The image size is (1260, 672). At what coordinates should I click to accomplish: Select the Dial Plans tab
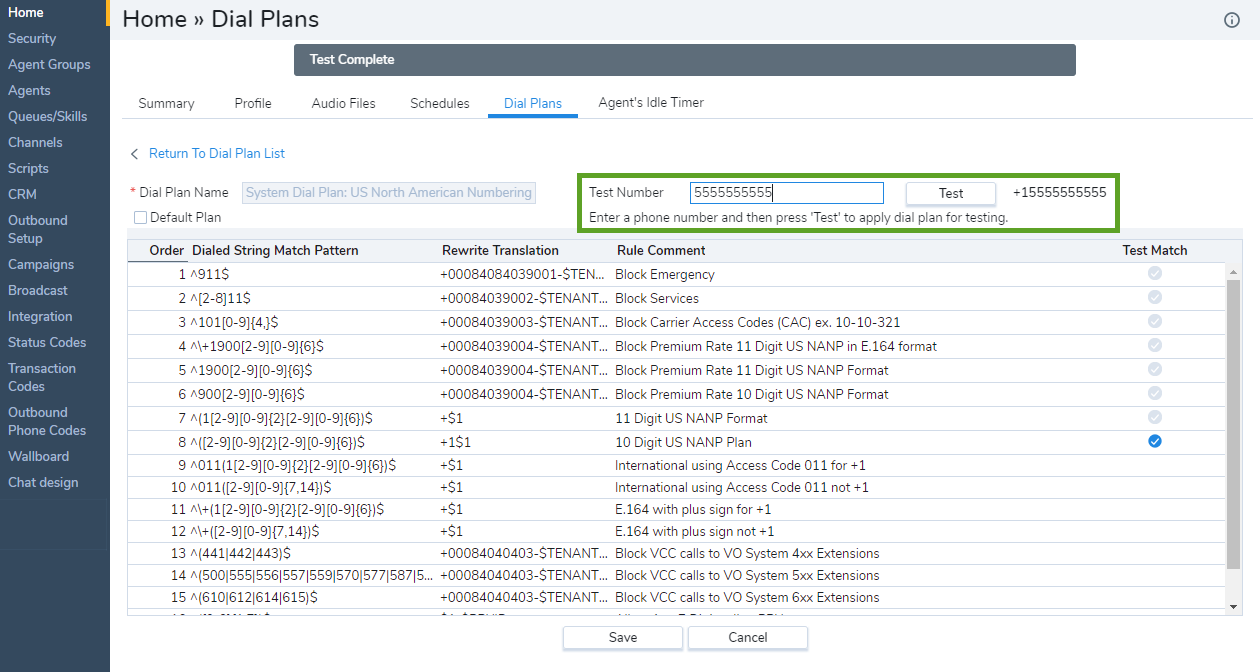click(533, 103)
